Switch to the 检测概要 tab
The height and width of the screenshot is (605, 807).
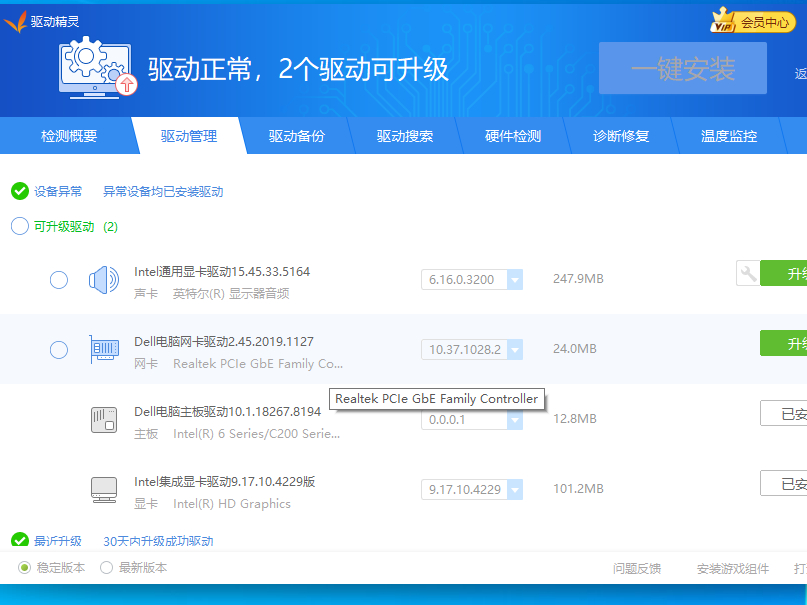69,136
